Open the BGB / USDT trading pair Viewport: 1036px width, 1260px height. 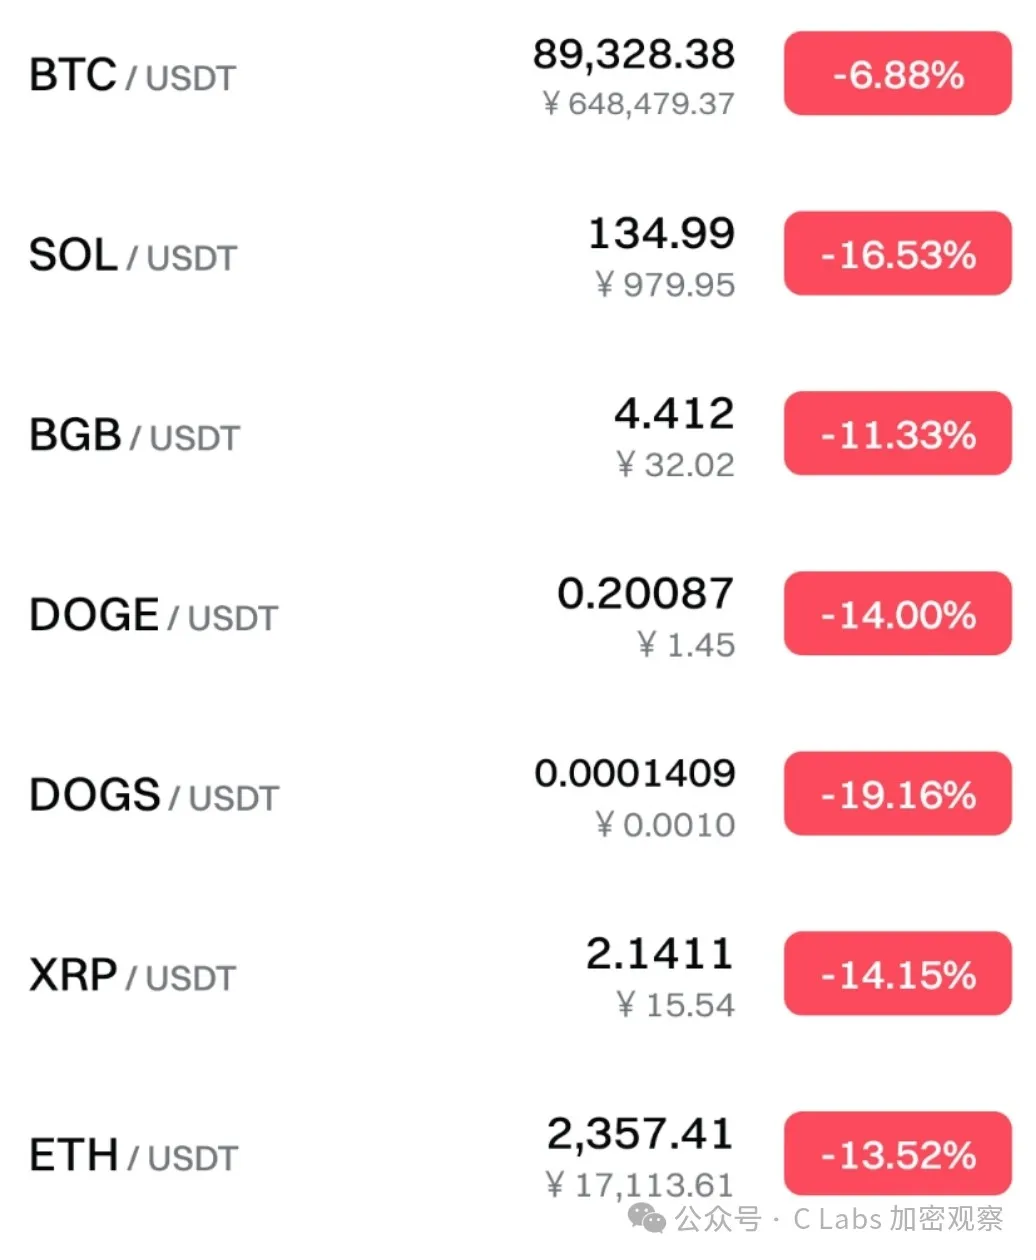134,436
